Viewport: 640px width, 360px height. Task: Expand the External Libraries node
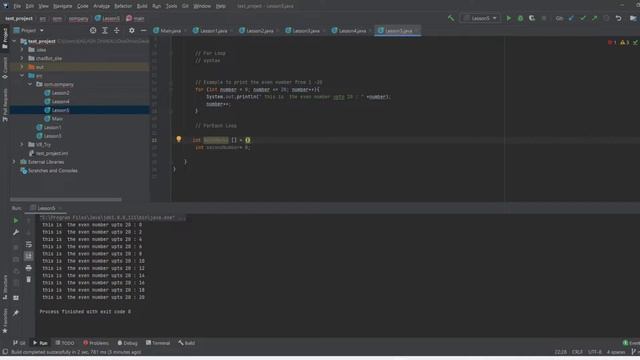pyautogui.click(x=15, y=162)
